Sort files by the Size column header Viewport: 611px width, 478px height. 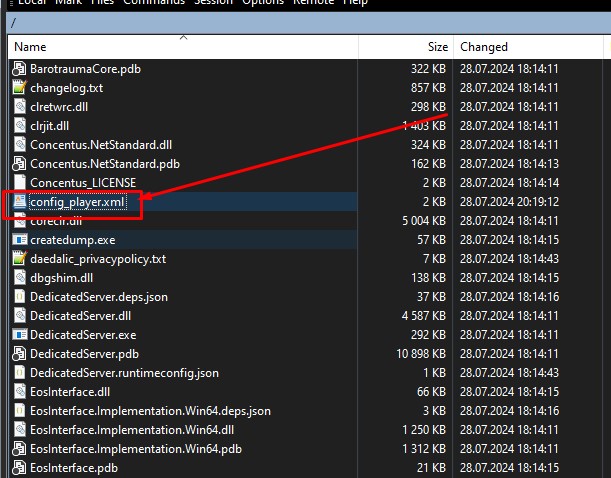click(437, 47)
